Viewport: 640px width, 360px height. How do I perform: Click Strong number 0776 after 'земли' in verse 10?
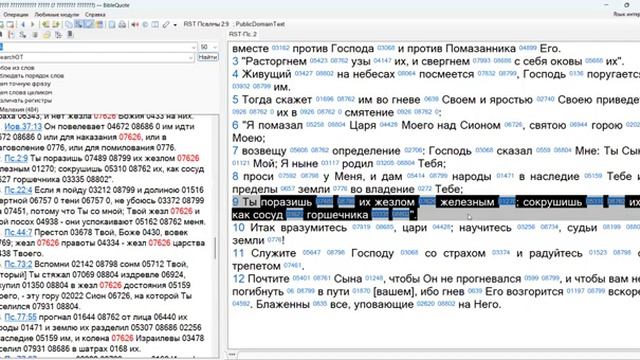[275, 240]
